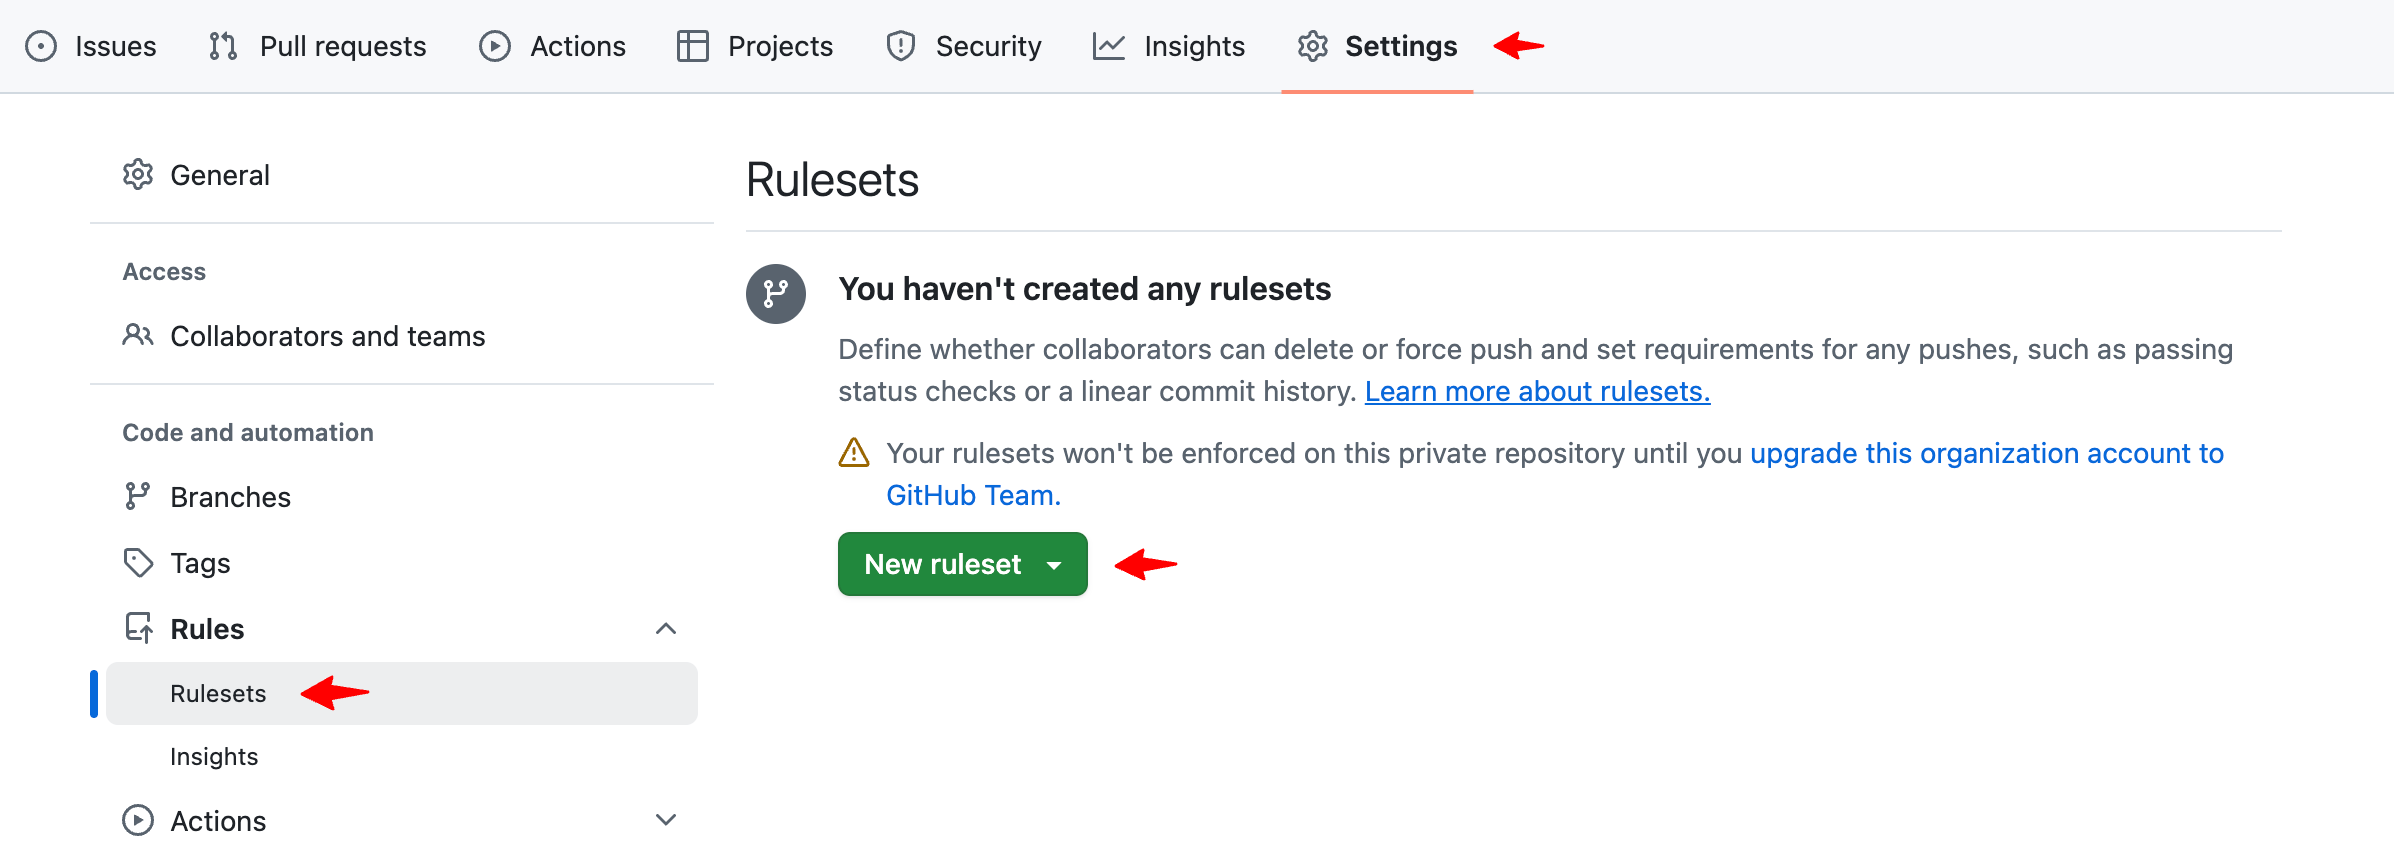Open Learn more about rulesets link
The width and height of the screenshot is (2394, 852).
click(x=1537, y=391)
